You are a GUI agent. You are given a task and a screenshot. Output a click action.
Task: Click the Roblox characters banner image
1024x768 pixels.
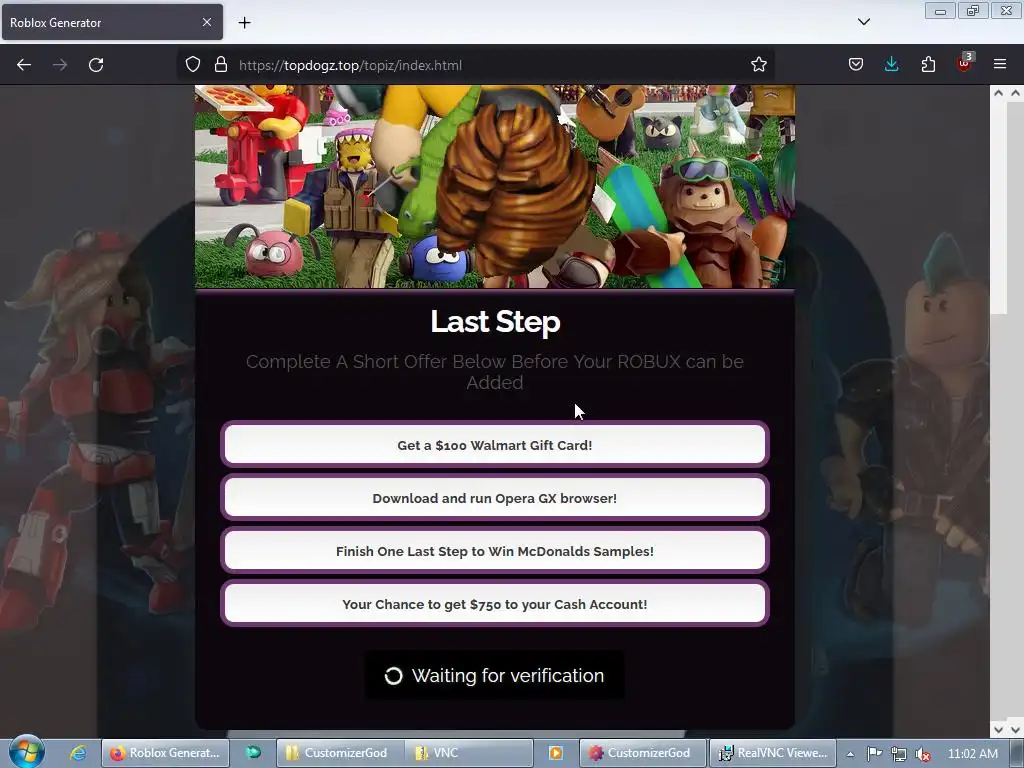495,187
